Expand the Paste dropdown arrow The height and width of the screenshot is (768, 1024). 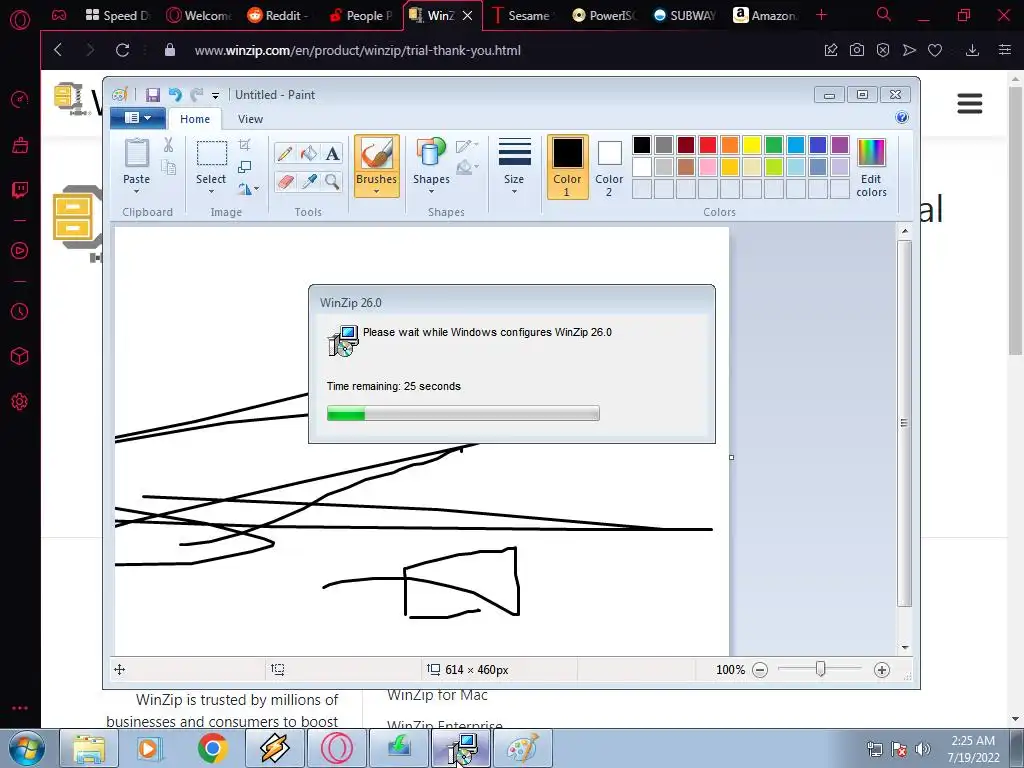tap(136, 191)
